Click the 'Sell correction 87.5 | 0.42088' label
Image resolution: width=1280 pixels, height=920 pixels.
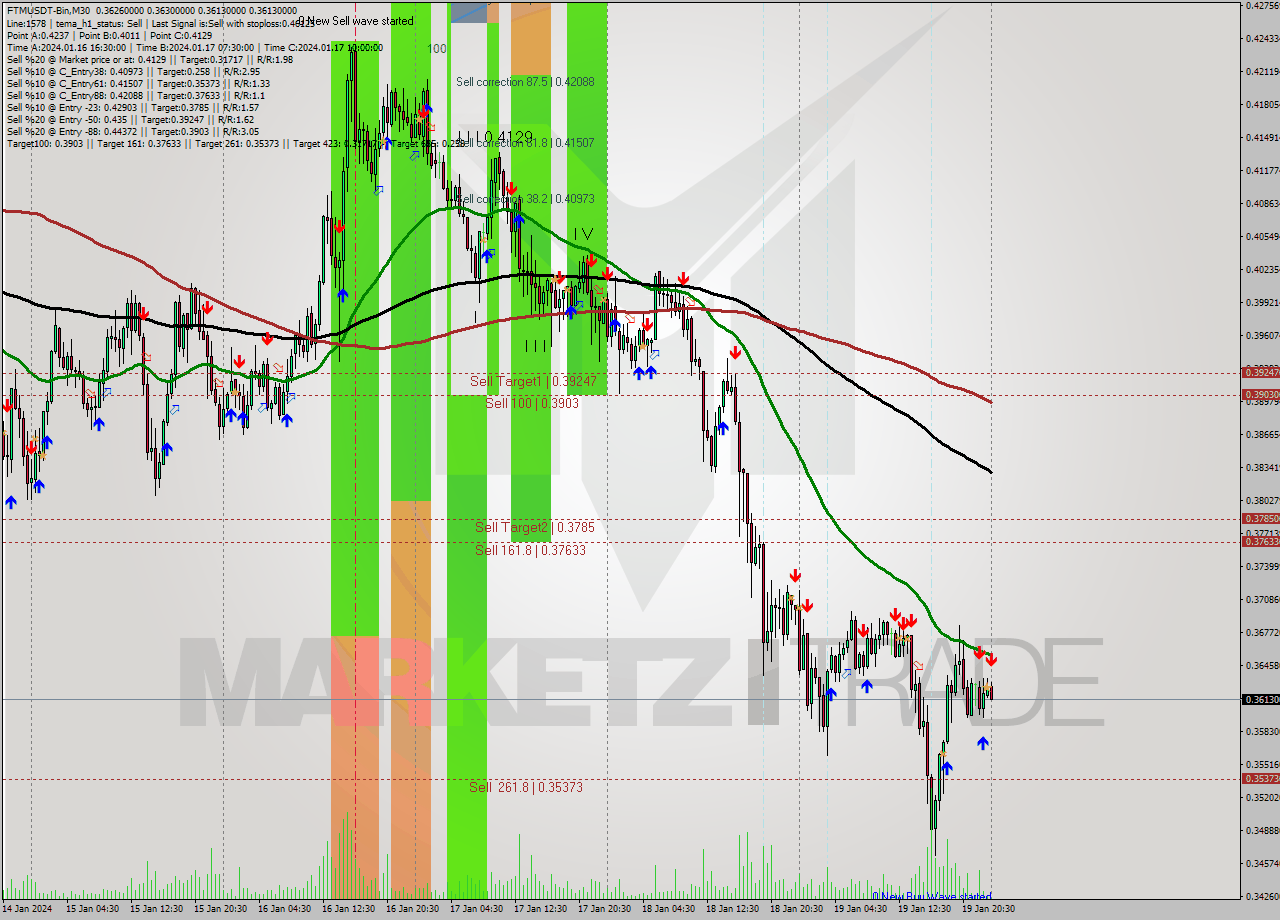tap(525, 82)
